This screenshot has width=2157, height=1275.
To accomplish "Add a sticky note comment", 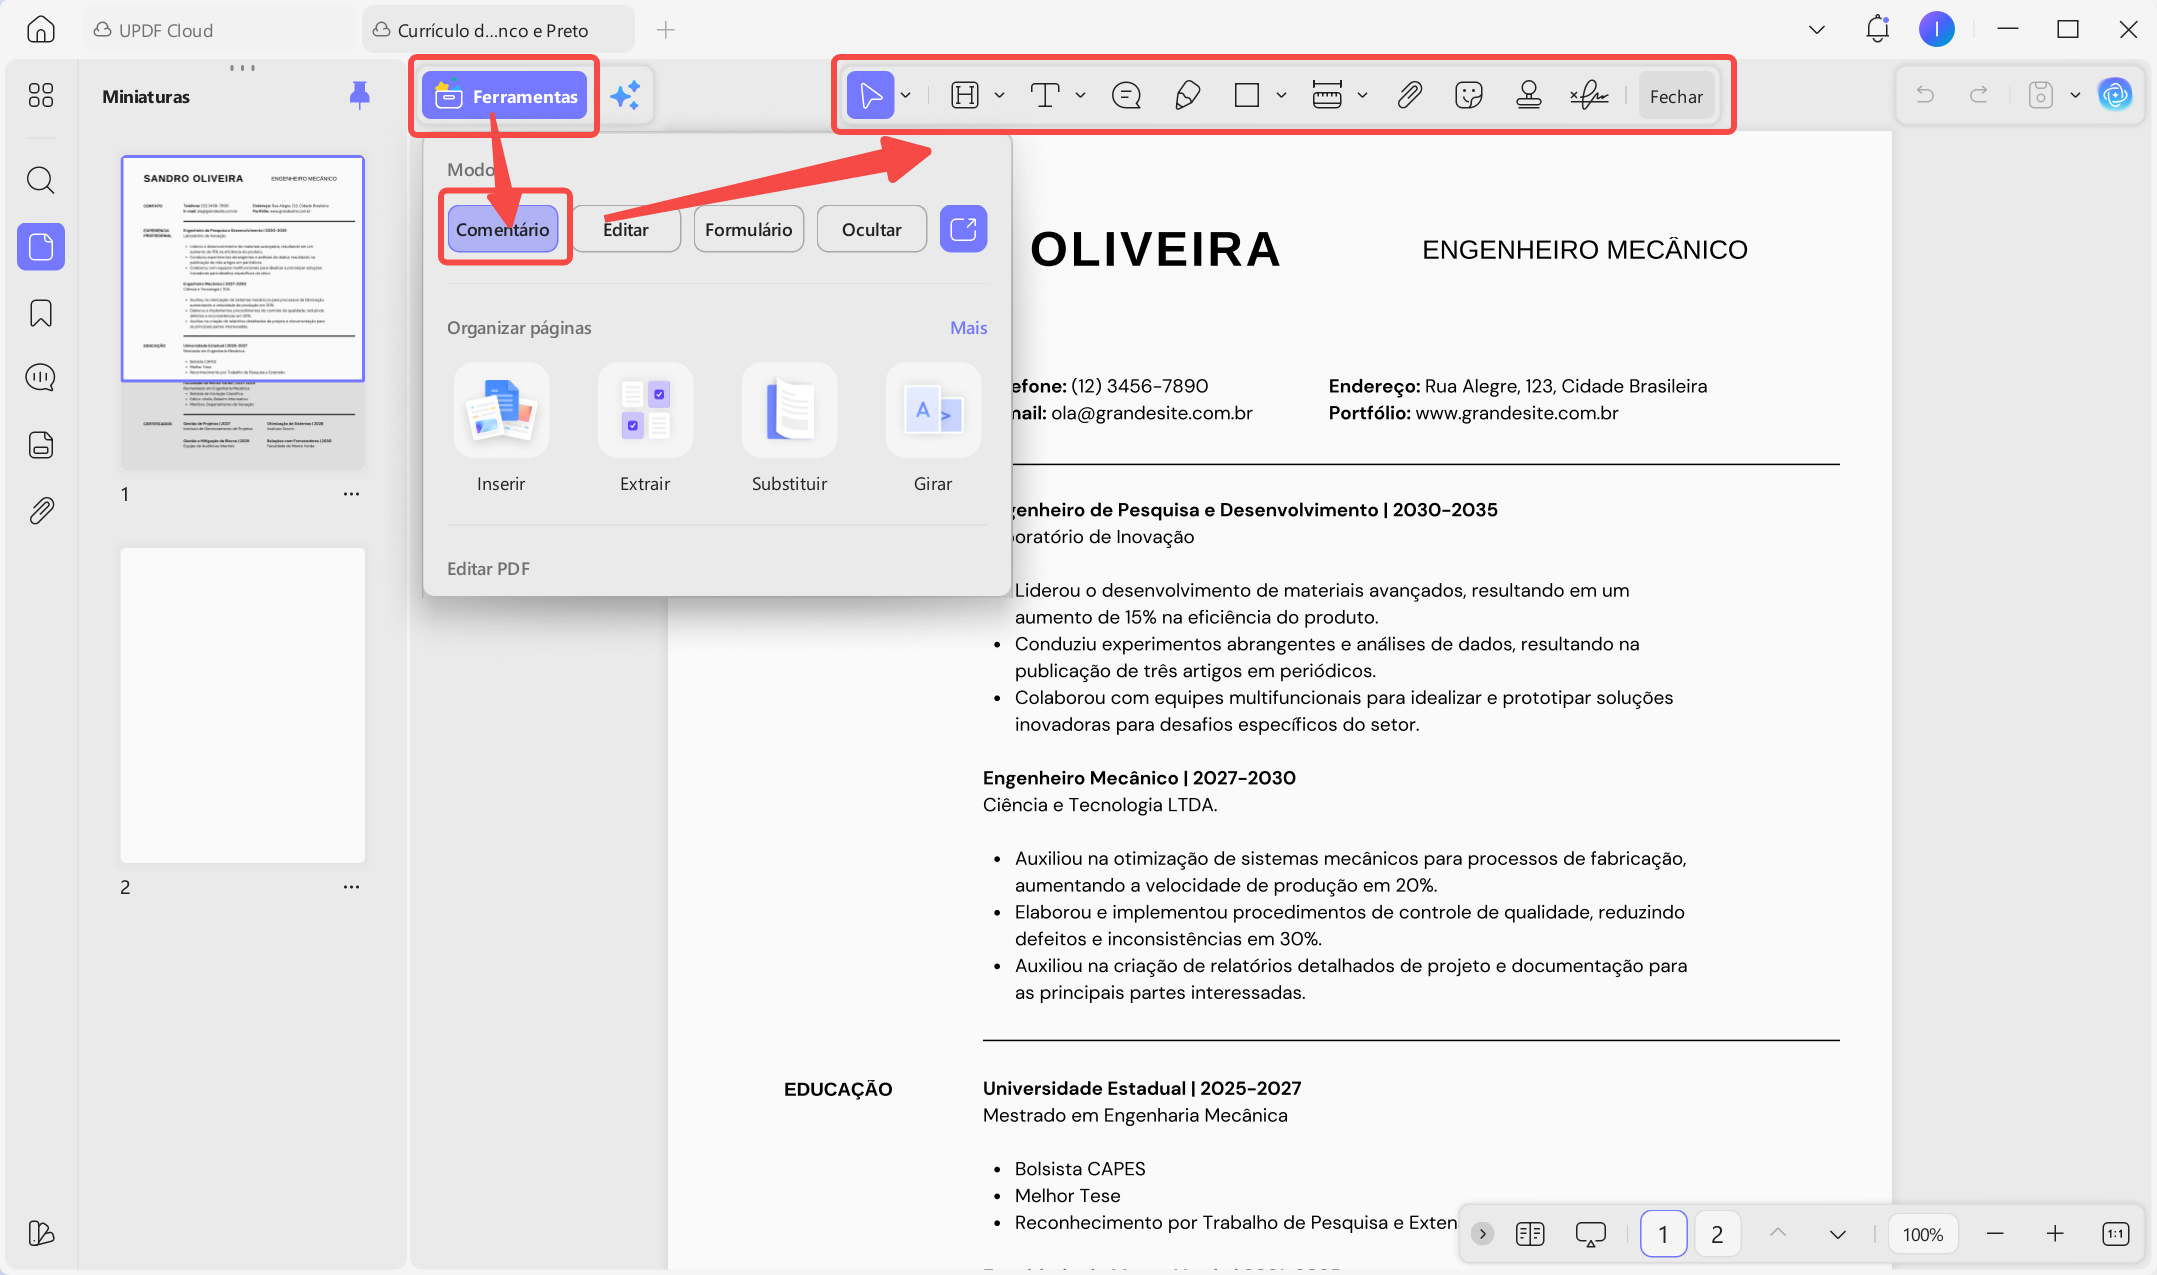I will pyautogui.click(x=1126, y=95).
